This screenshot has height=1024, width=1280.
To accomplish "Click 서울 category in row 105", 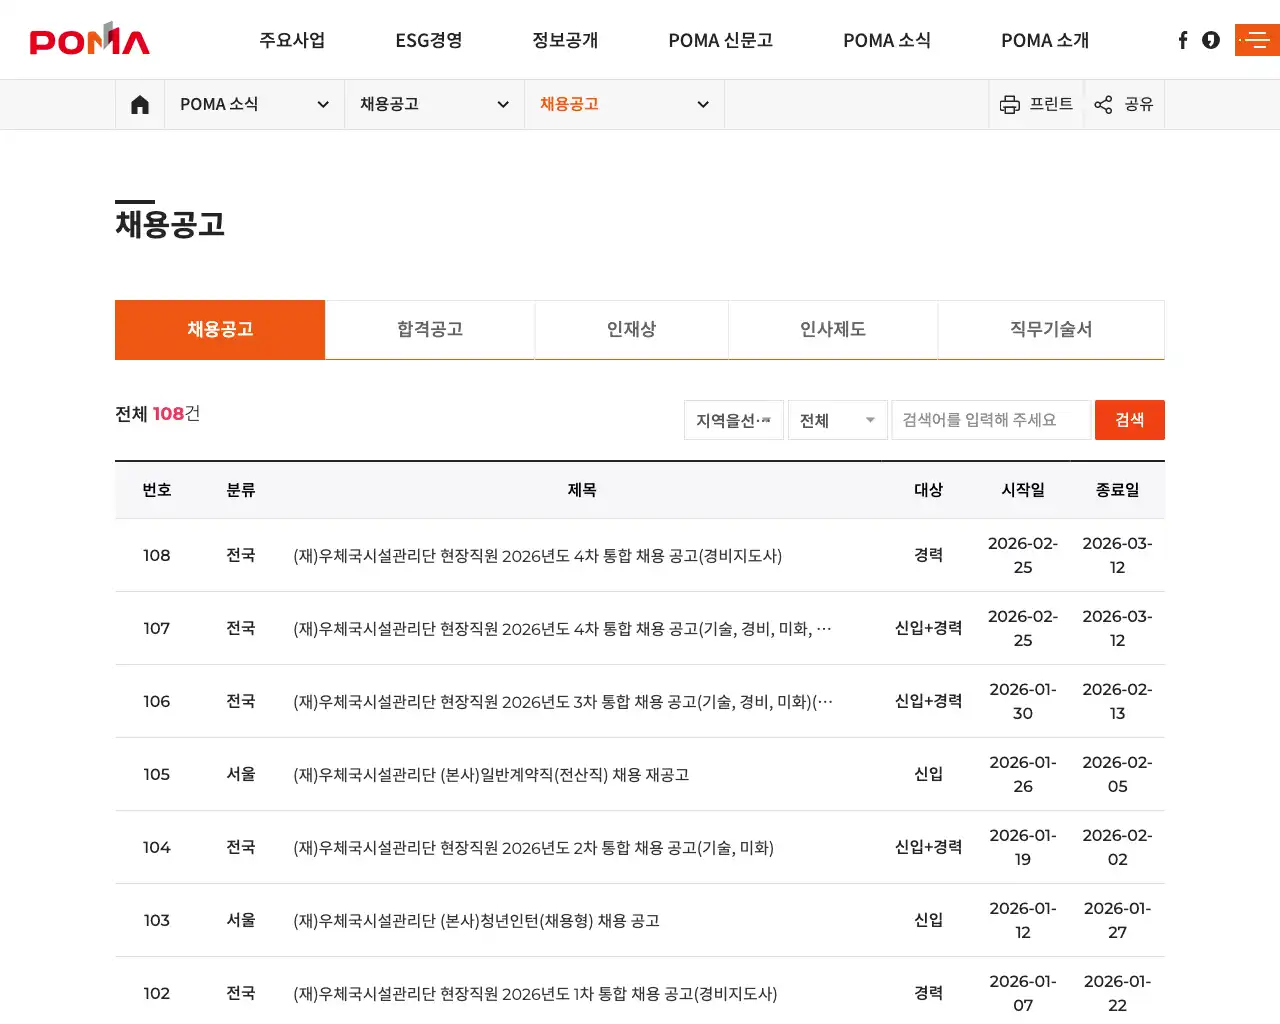I will click(241, 774).
